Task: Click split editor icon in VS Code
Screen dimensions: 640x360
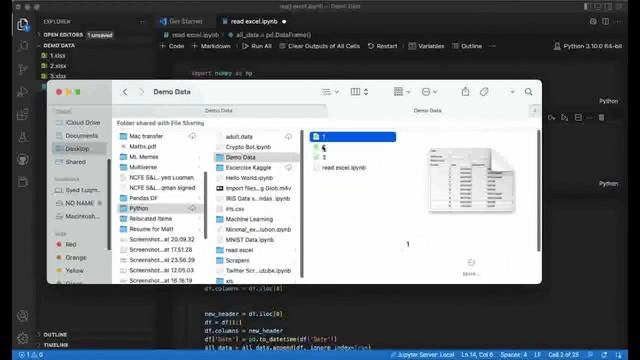Action: pos(605,21)
